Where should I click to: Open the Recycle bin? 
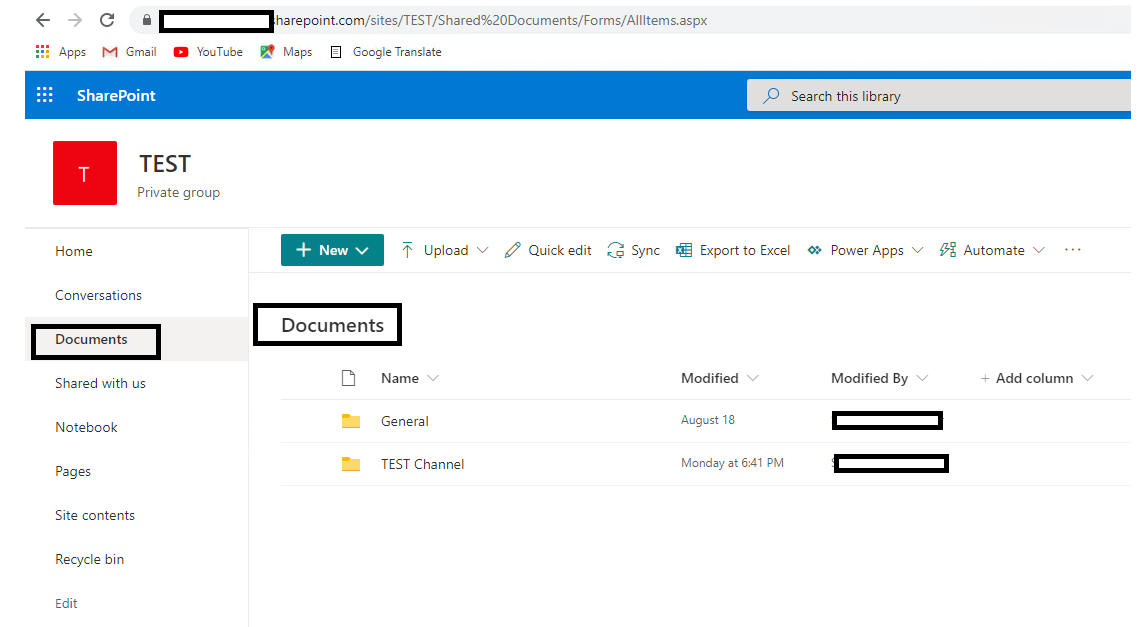[89, 559]
